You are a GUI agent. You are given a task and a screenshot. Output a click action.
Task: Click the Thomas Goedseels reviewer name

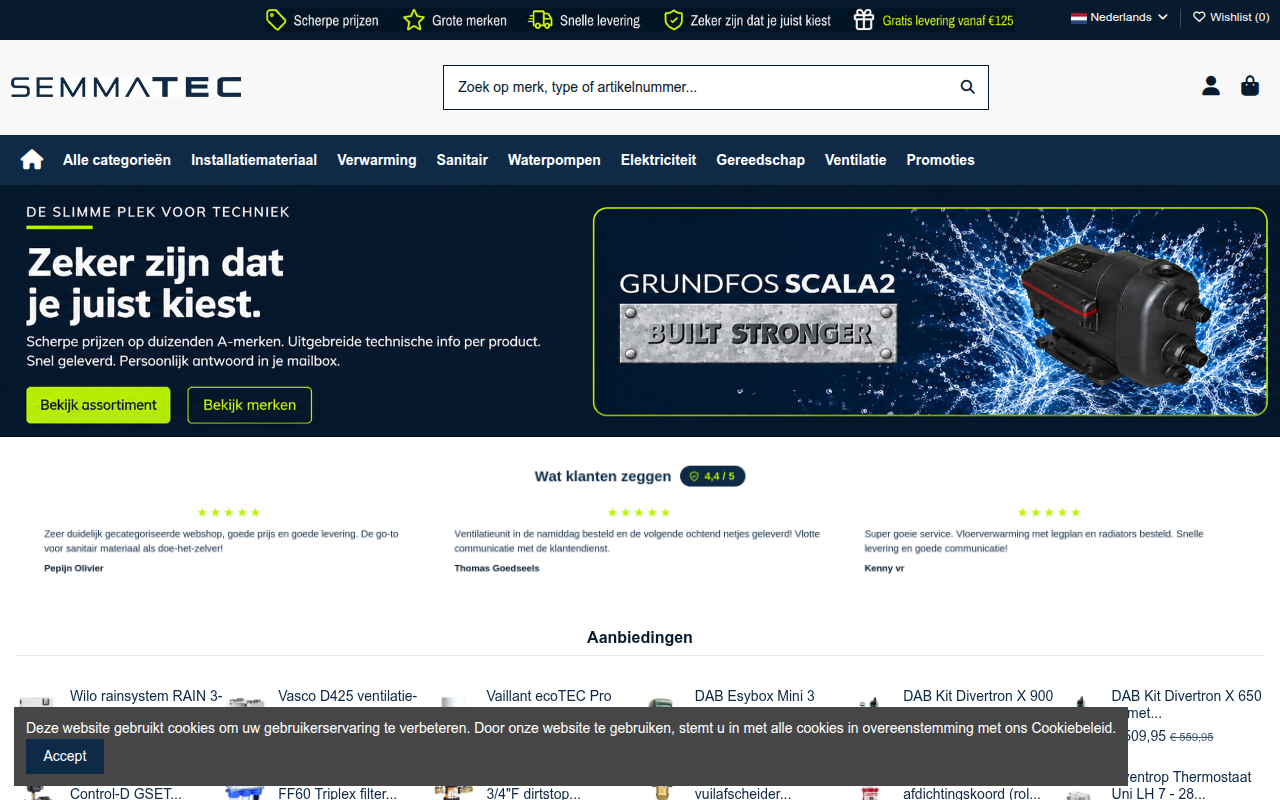click(x=497, y=568)
